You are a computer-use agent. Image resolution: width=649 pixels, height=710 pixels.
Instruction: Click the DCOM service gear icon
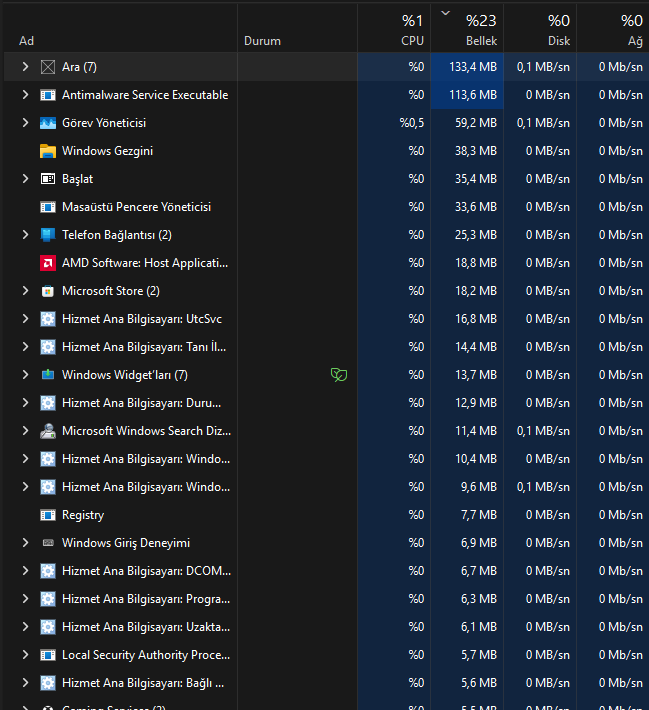pyautogui.click(x=48, y=571)
